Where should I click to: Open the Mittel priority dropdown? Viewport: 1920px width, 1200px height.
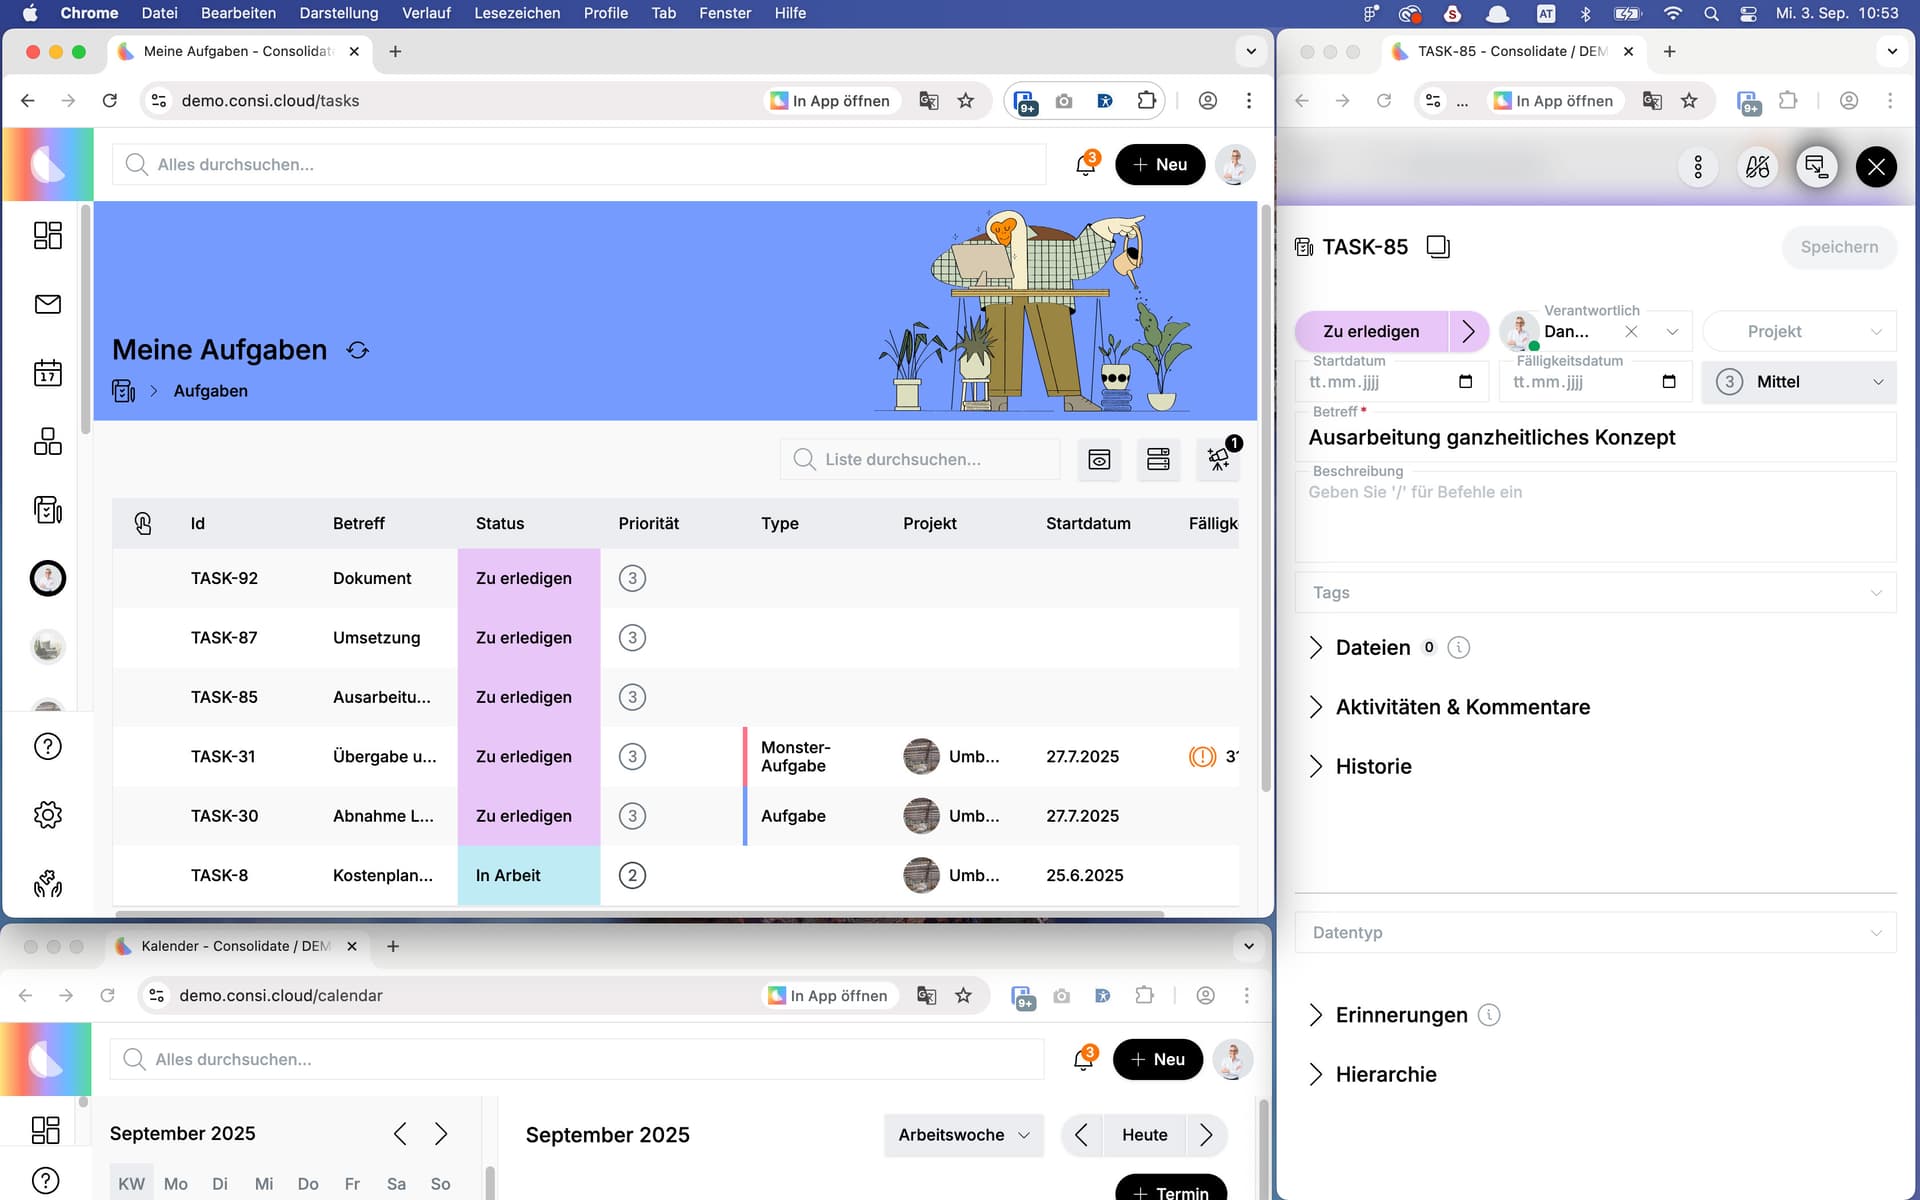[1798, 382]
